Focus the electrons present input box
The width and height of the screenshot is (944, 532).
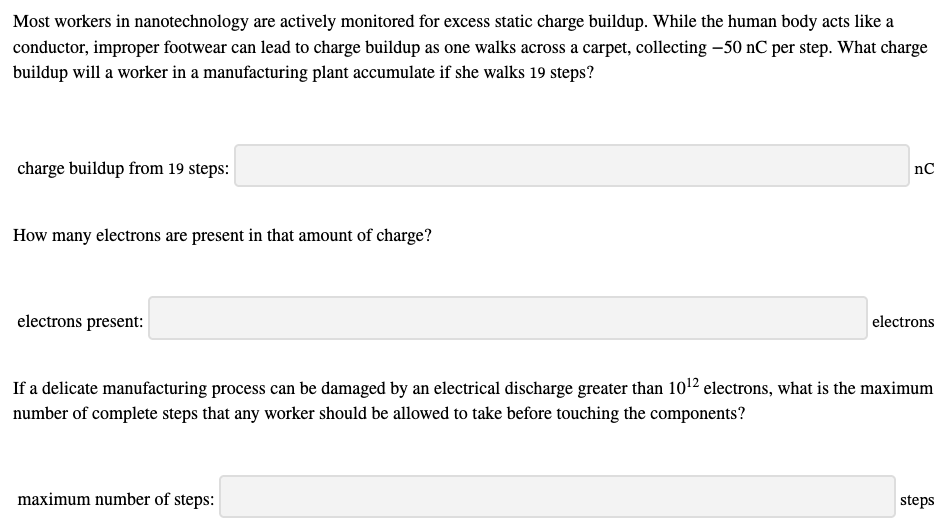click(508, 318)
